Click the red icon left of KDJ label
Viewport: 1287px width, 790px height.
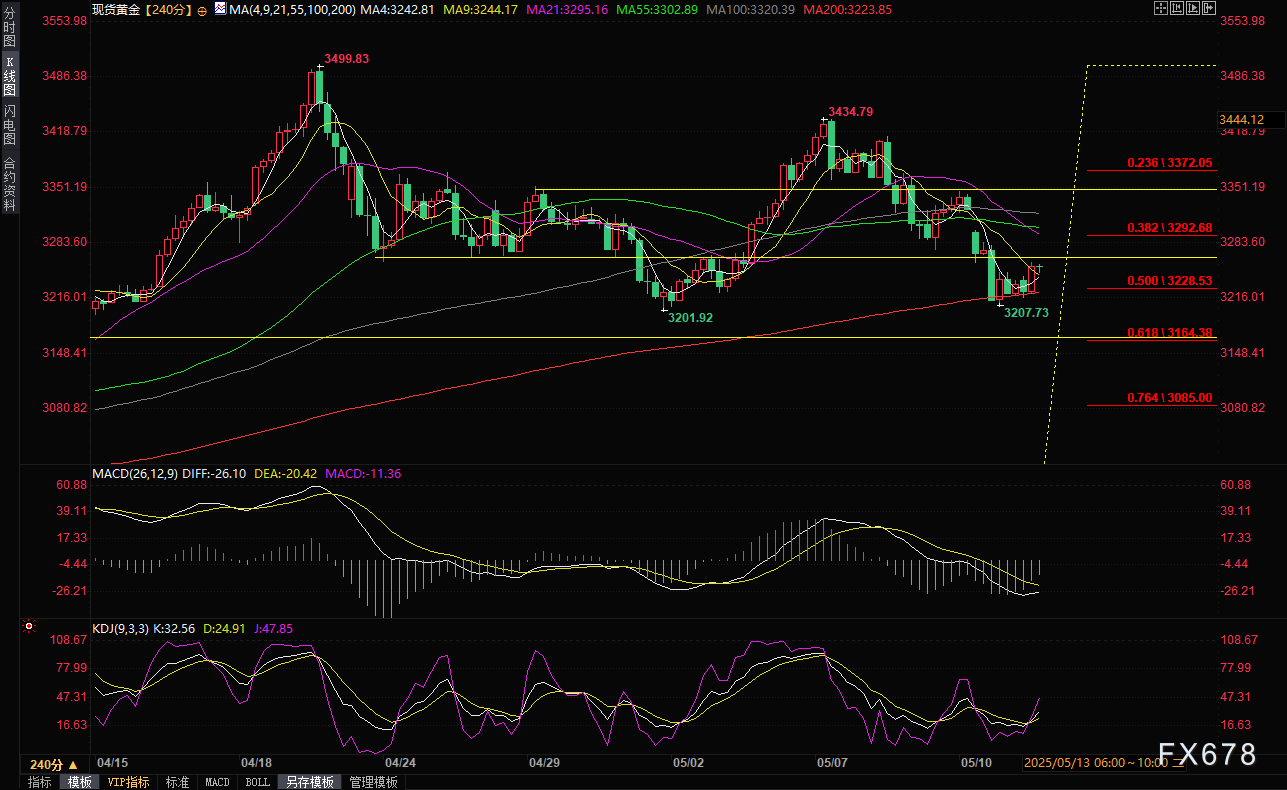[x=28, y=628]
